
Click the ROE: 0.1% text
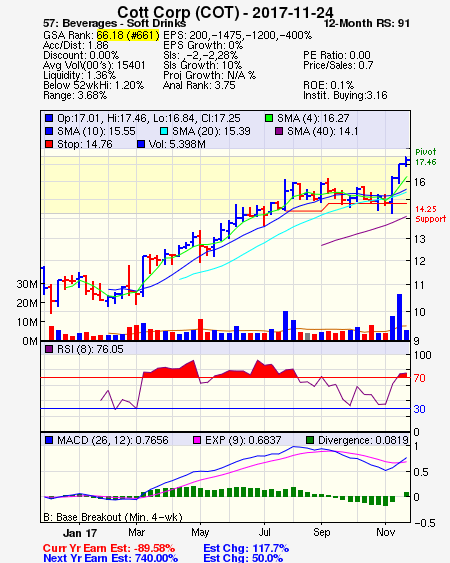coord(329,85)
